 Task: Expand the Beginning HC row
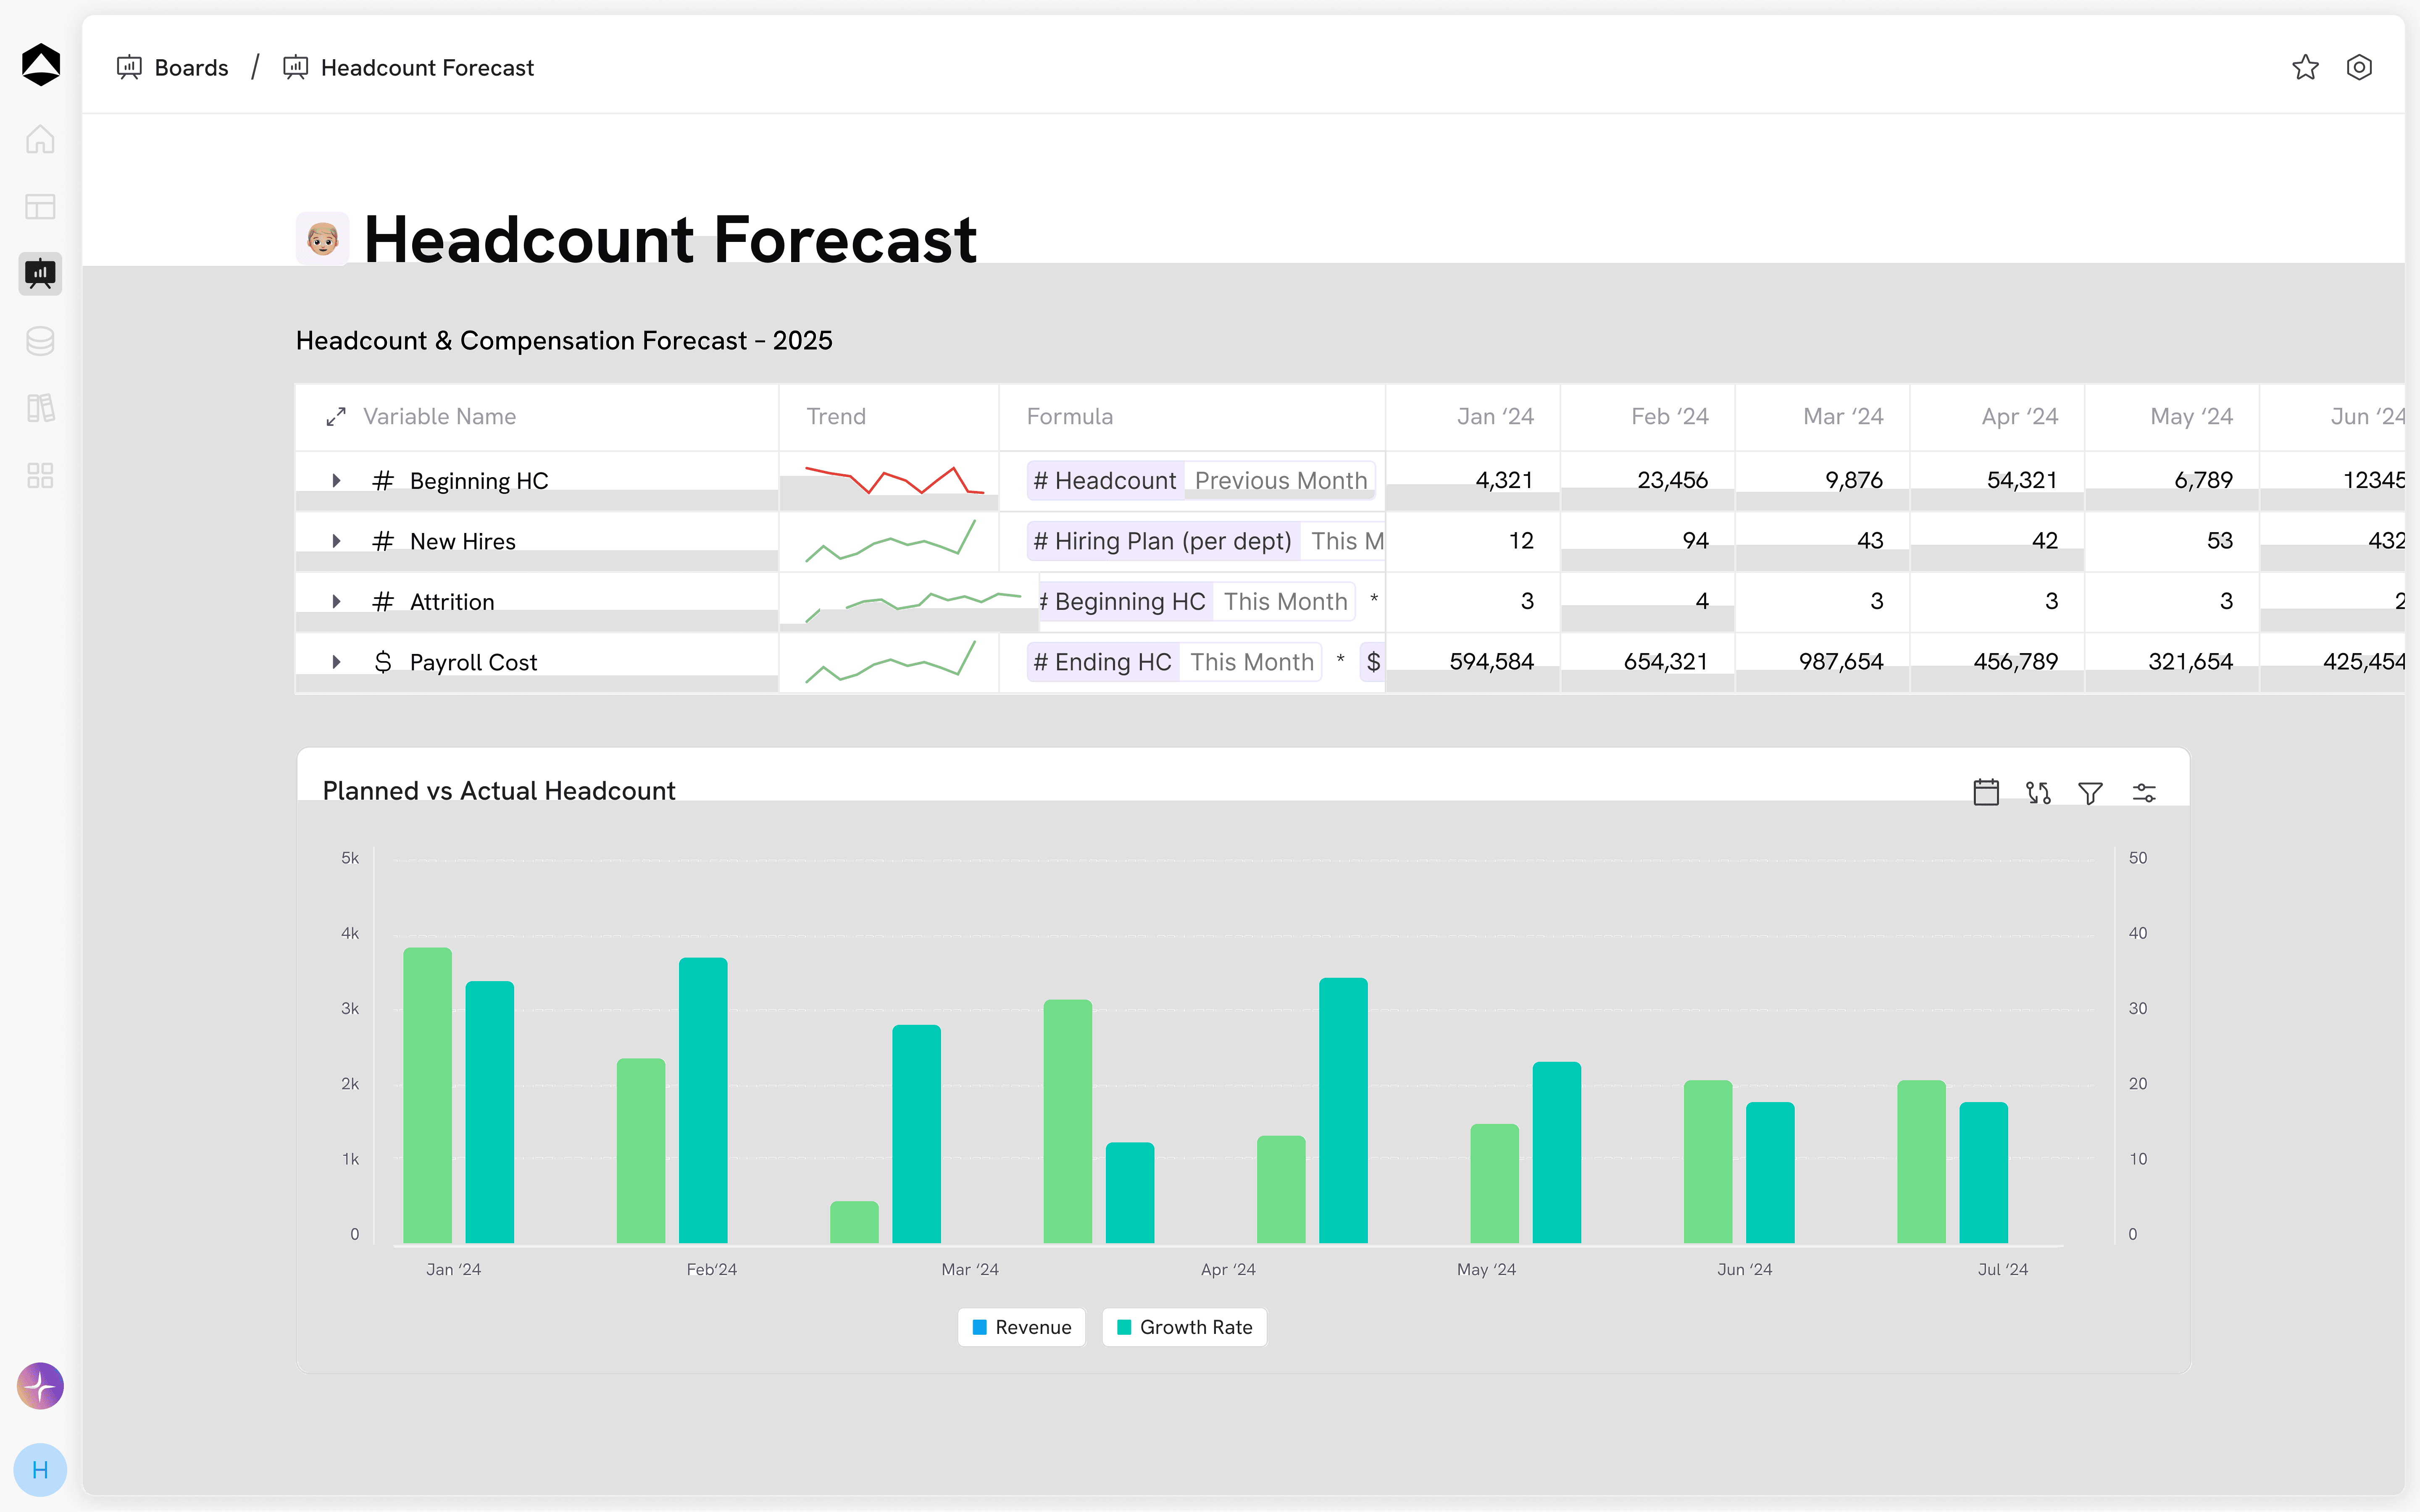(337, 480)
